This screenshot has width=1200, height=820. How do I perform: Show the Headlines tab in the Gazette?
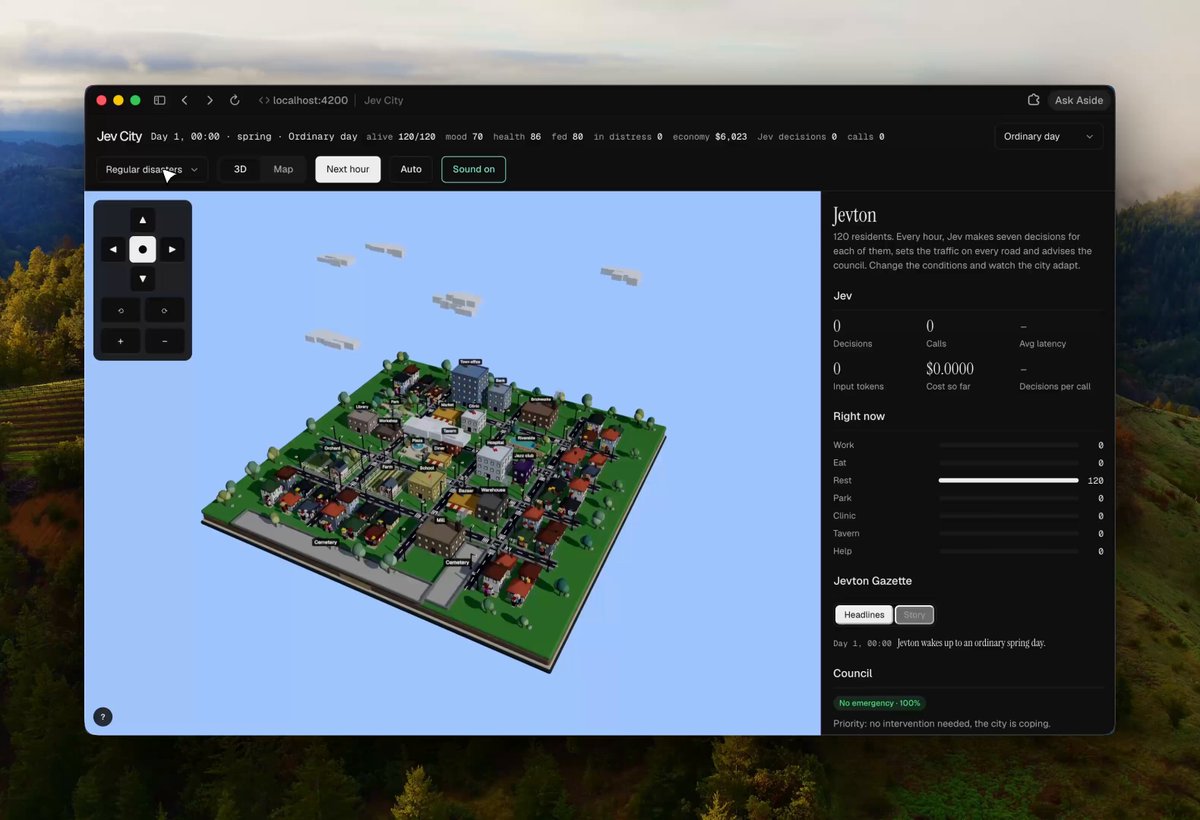(864, 615)
